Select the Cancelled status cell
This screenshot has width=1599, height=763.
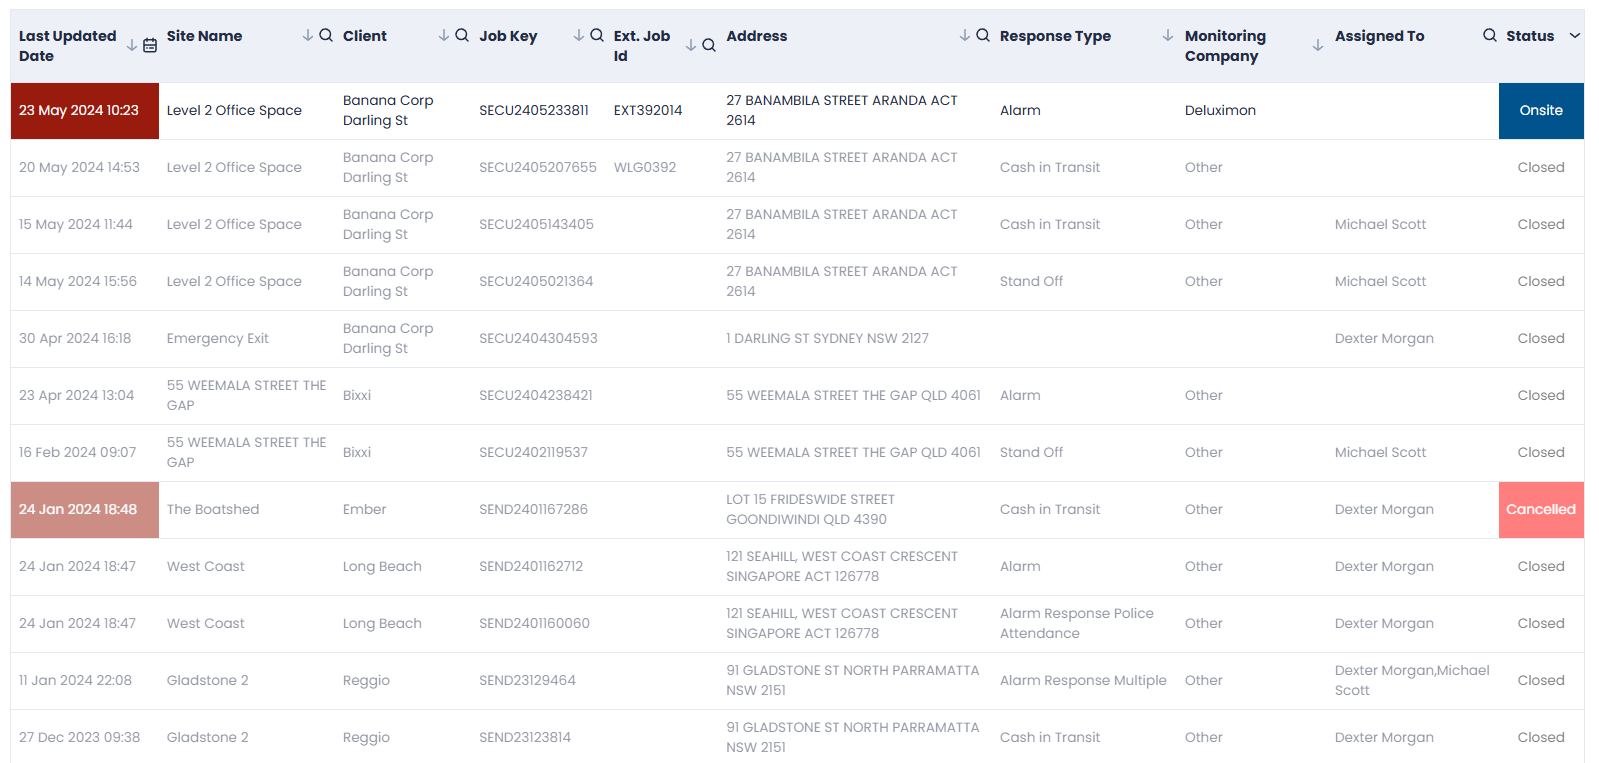point(1541,509)
